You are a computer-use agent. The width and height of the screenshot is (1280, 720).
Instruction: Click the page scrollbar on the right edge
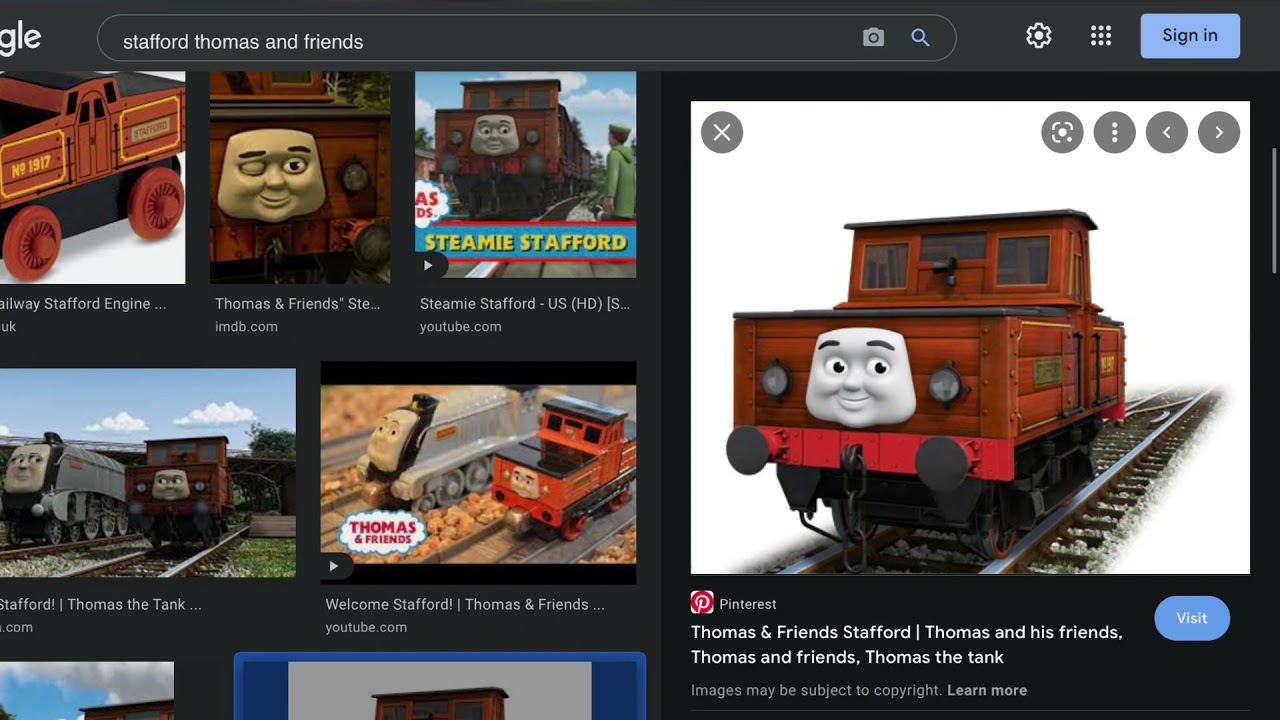pyautogui.click(x=1274, y=210)
